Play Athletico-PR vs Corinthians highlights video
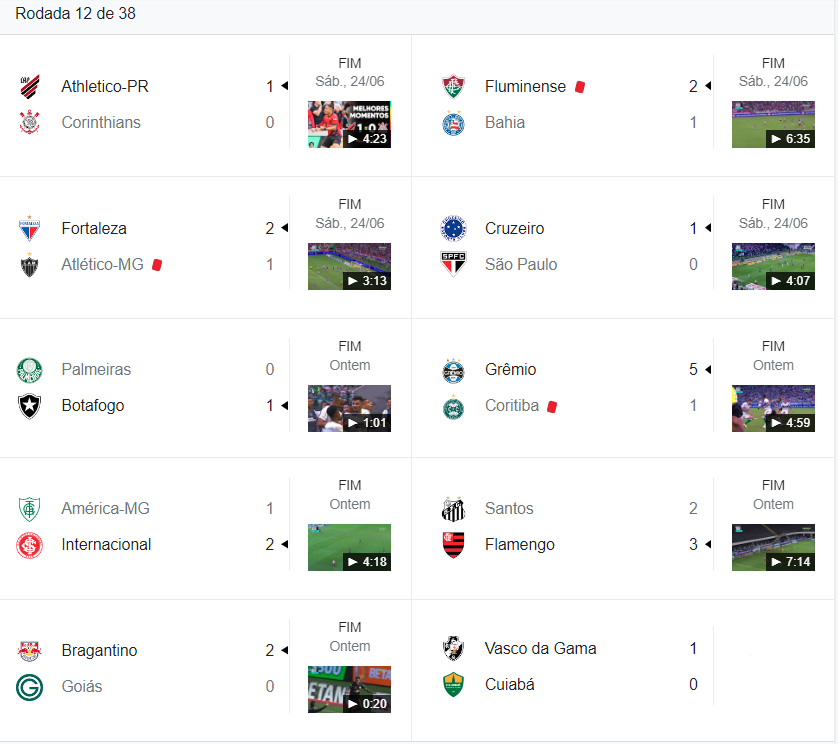Screen dimensions: 838x744 point(349,125)
